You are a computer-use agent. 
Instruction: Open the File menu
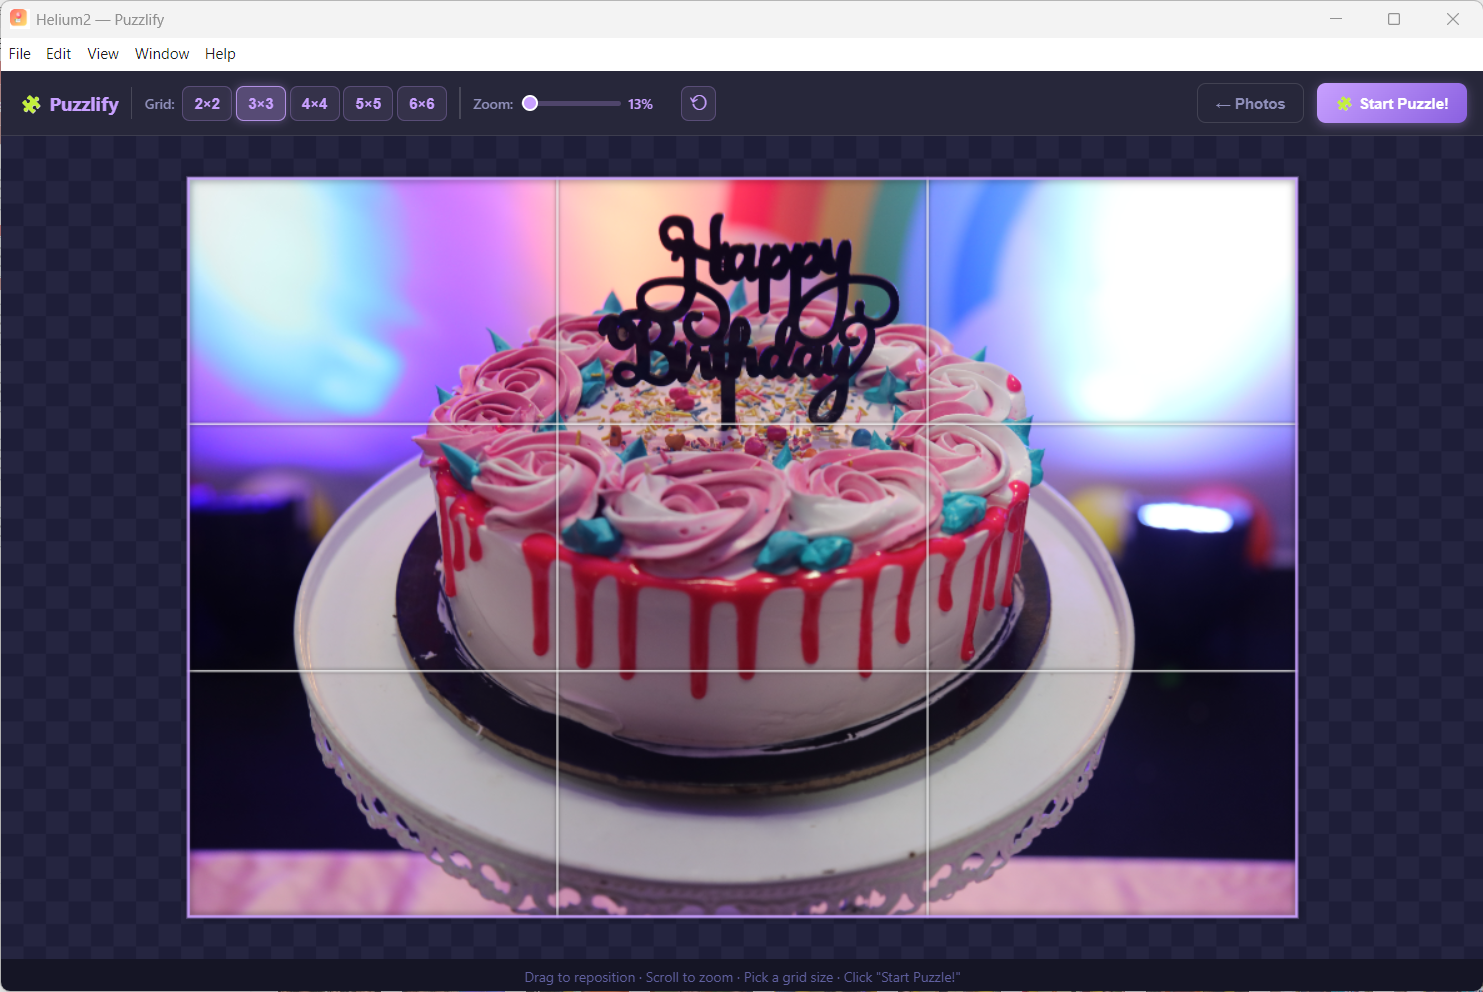click(20, 54)
